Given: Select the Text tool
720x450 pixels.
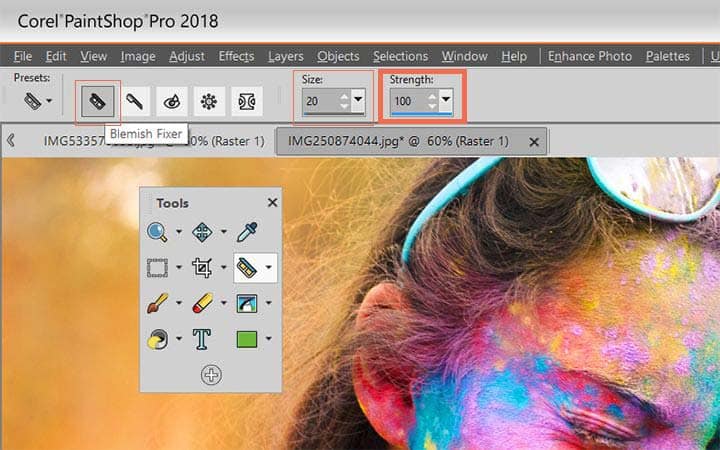Looking at the screenshot, I should pyautogui.click(x=202, y=339).
